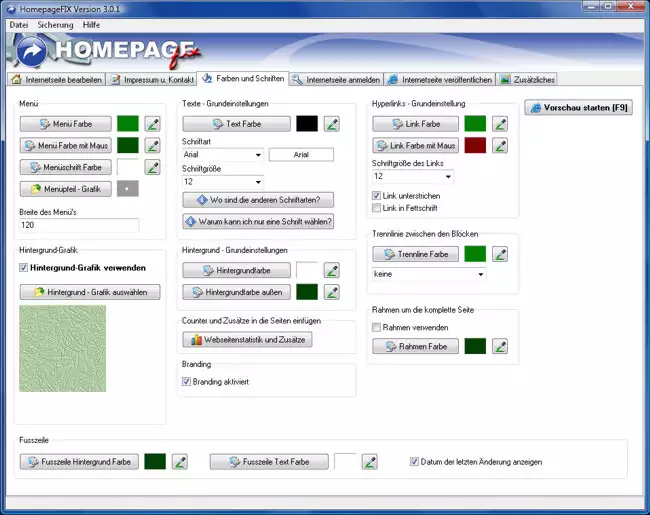Click the green background texture thumbnail
This screenshot has width=650, height=515.
[63, 349]
